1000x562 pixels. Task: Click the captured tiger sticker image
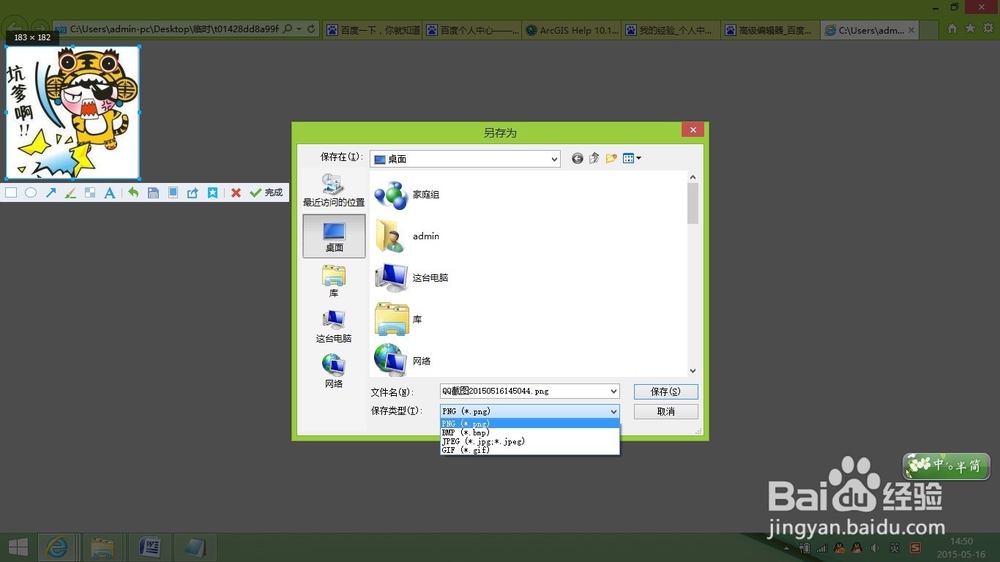[73, 112]
